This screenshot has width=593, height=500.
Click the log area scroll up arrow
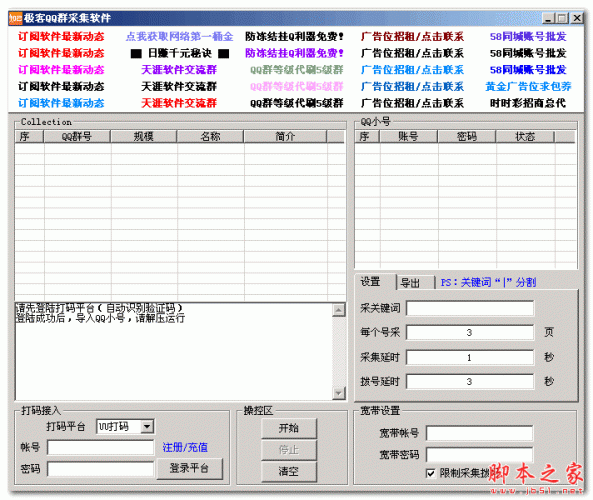(338, 311)
